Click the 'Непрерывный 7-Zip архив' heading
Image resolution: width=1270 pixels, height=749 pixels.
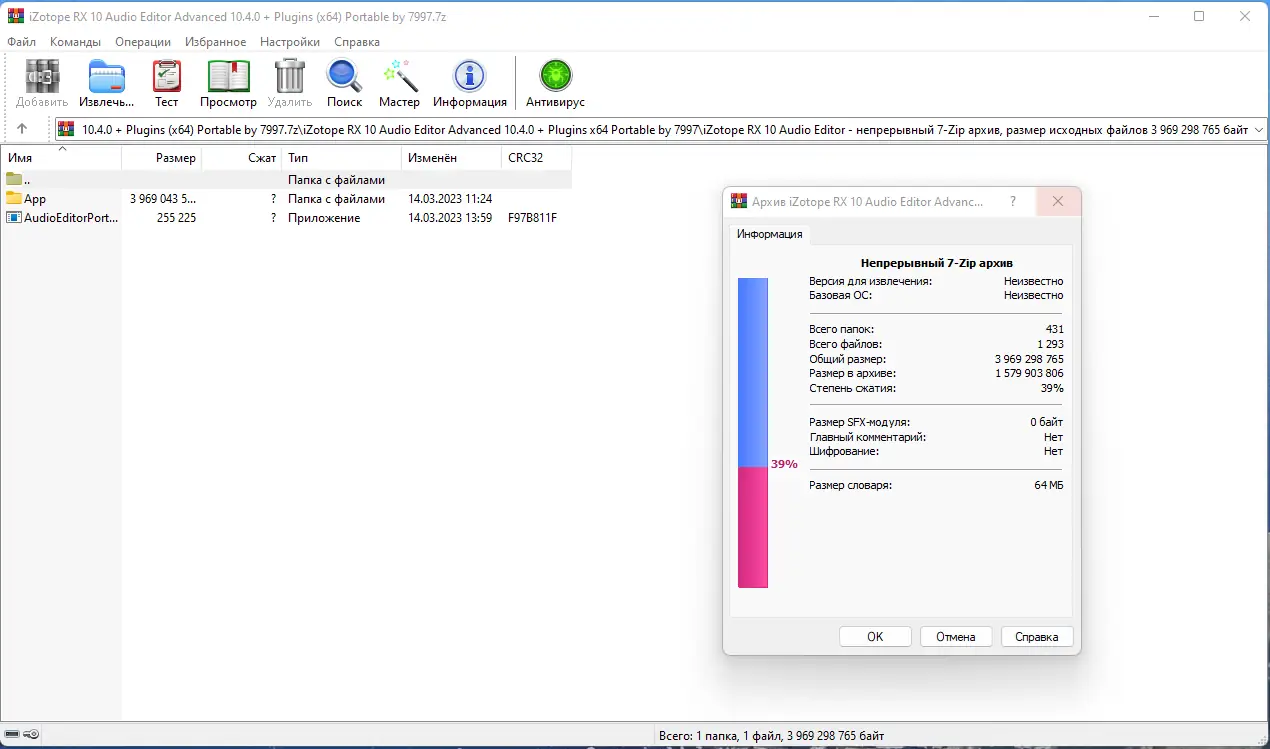tap(937, 263)
